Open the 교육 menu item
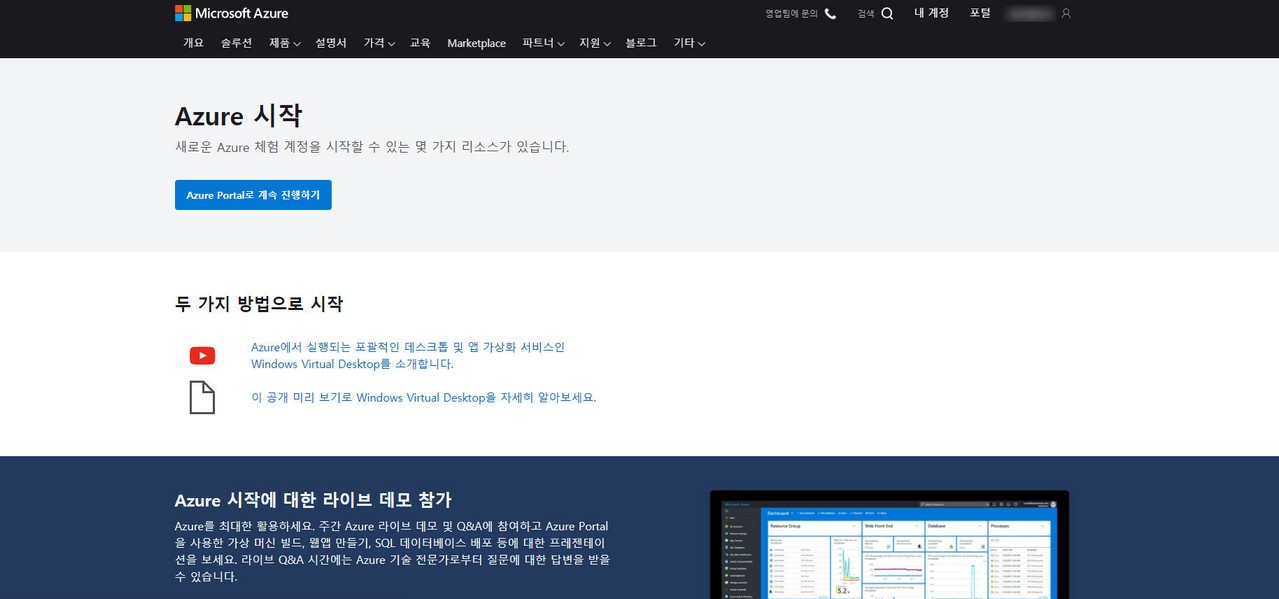 pos(420,43)
